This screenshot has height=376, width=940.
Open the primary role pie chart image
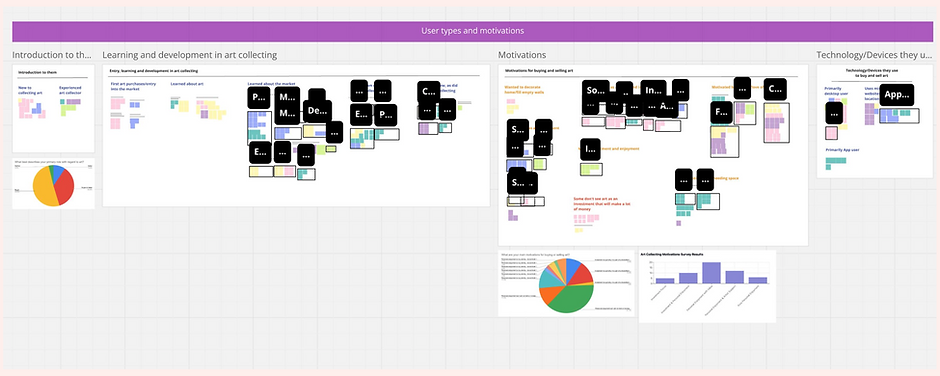53,184
